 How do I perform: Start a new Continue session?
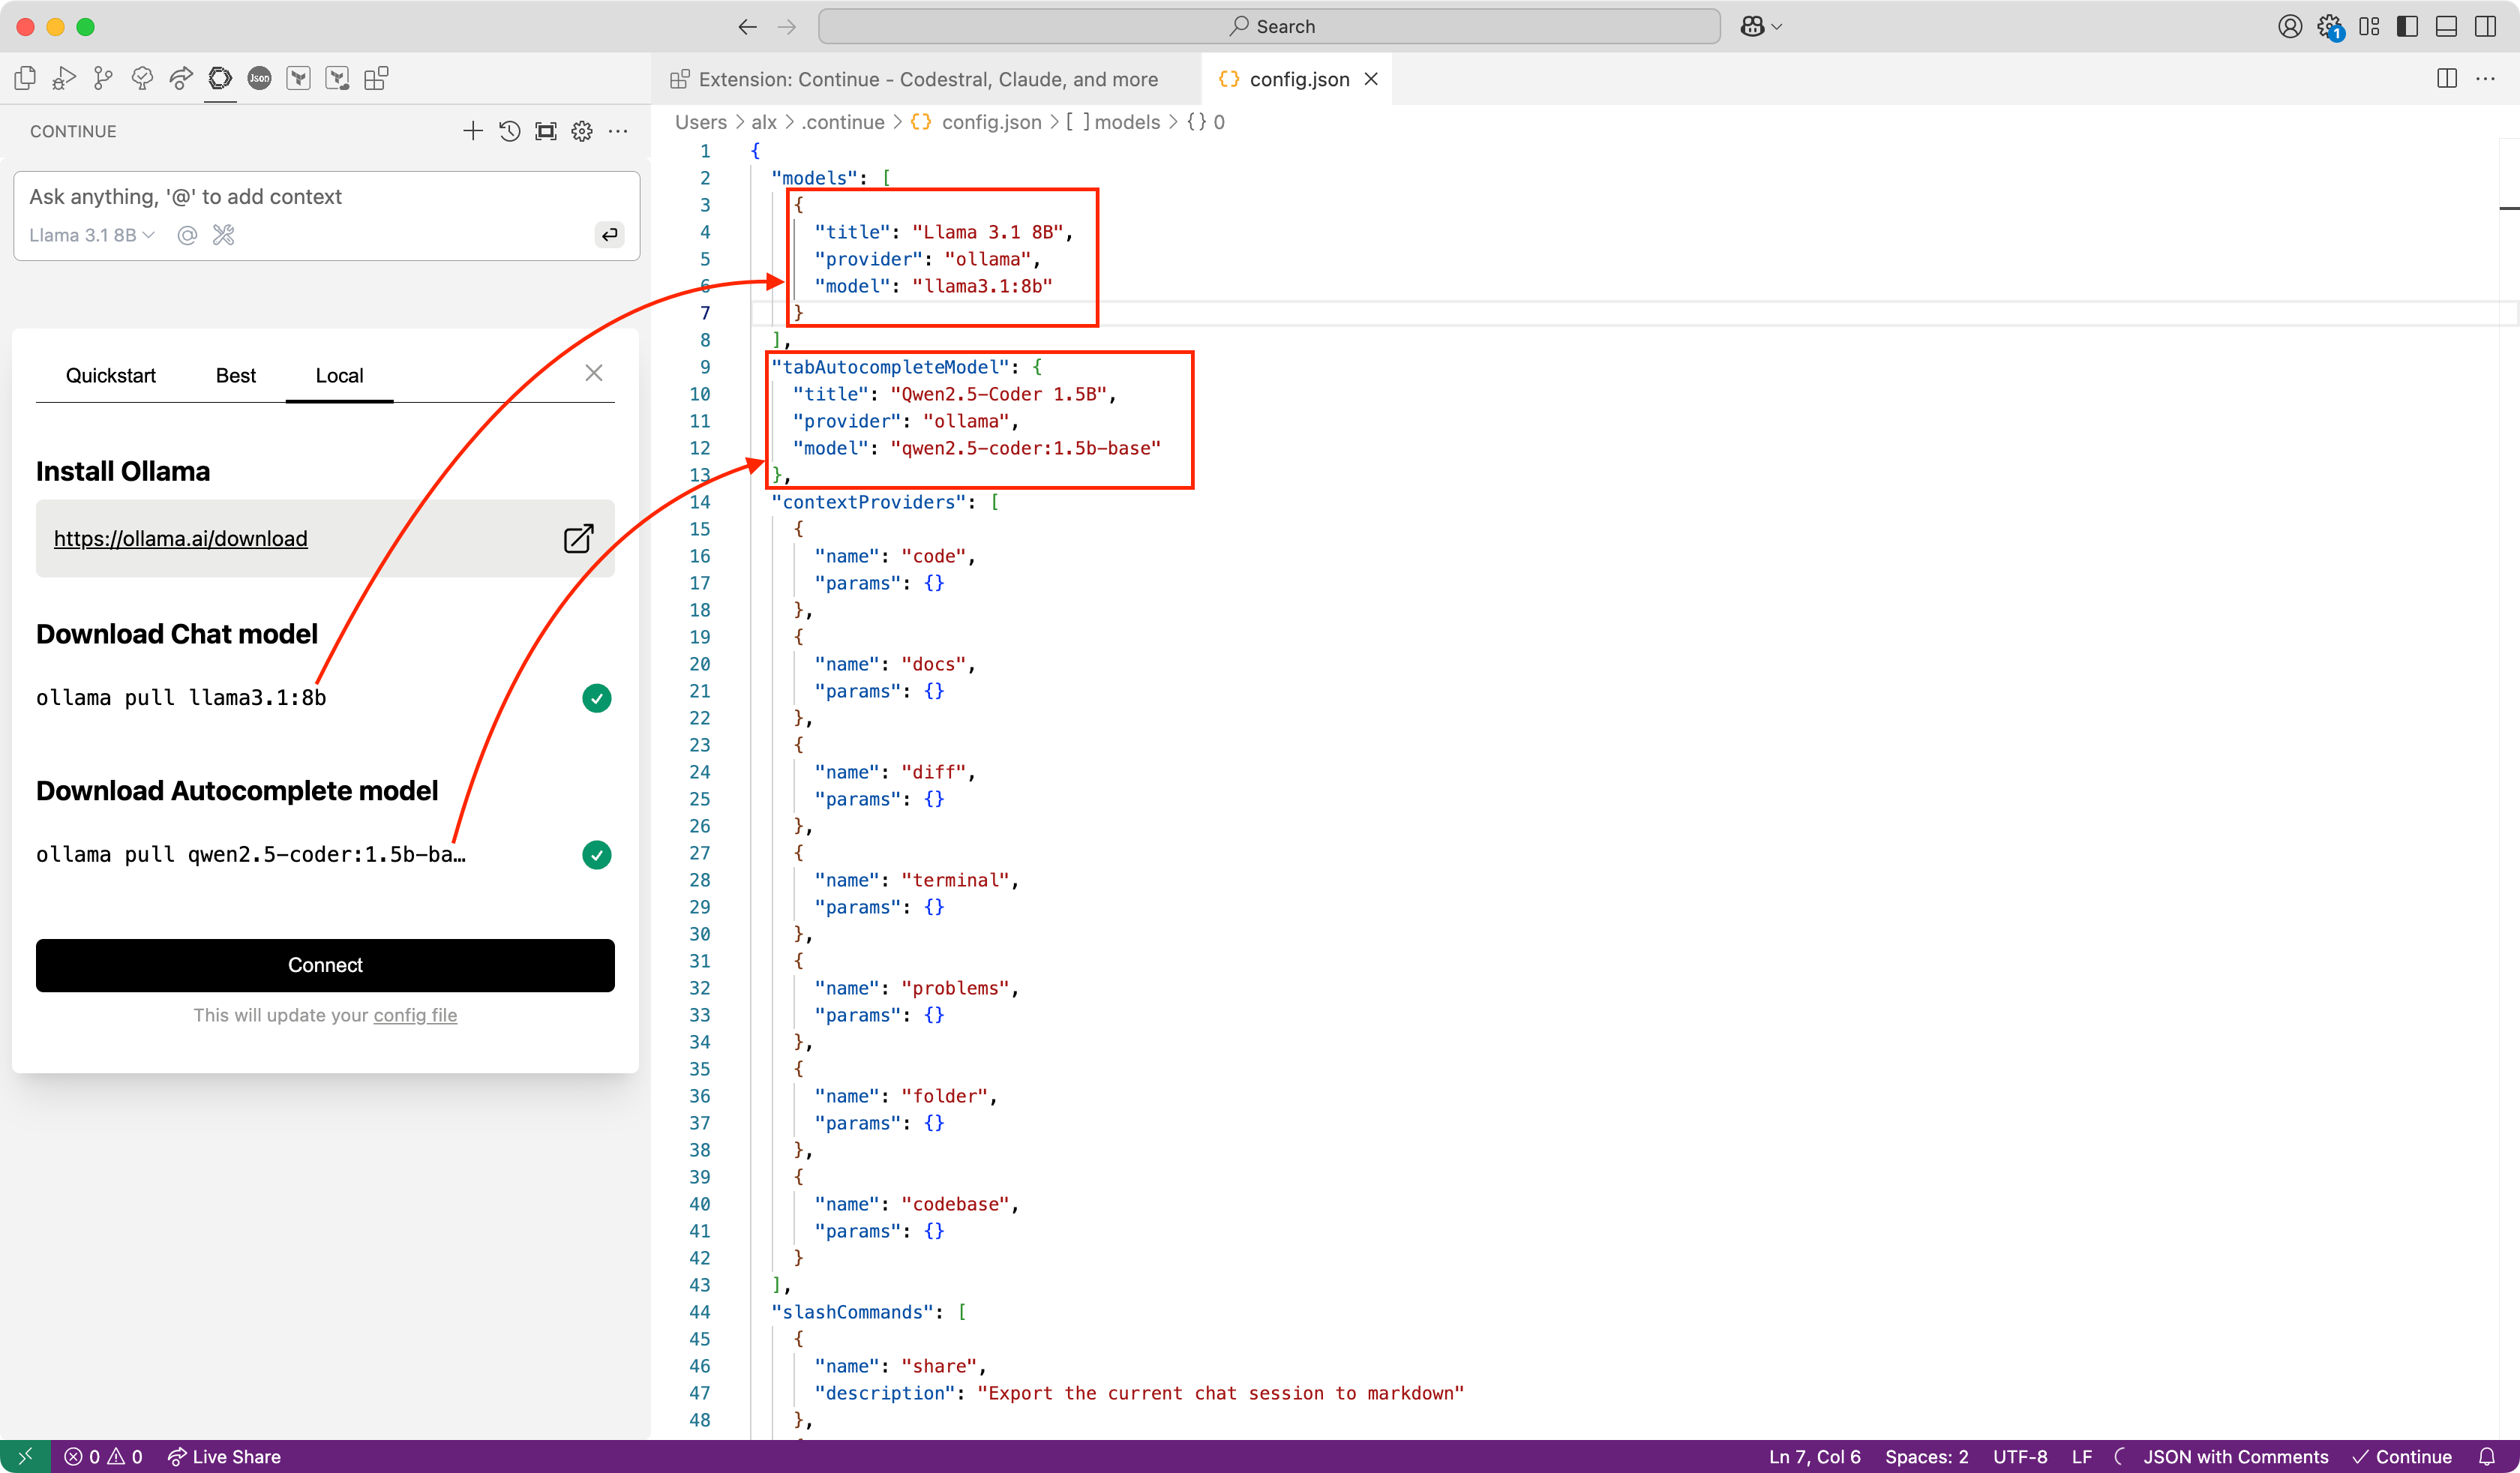click(473, 131)
